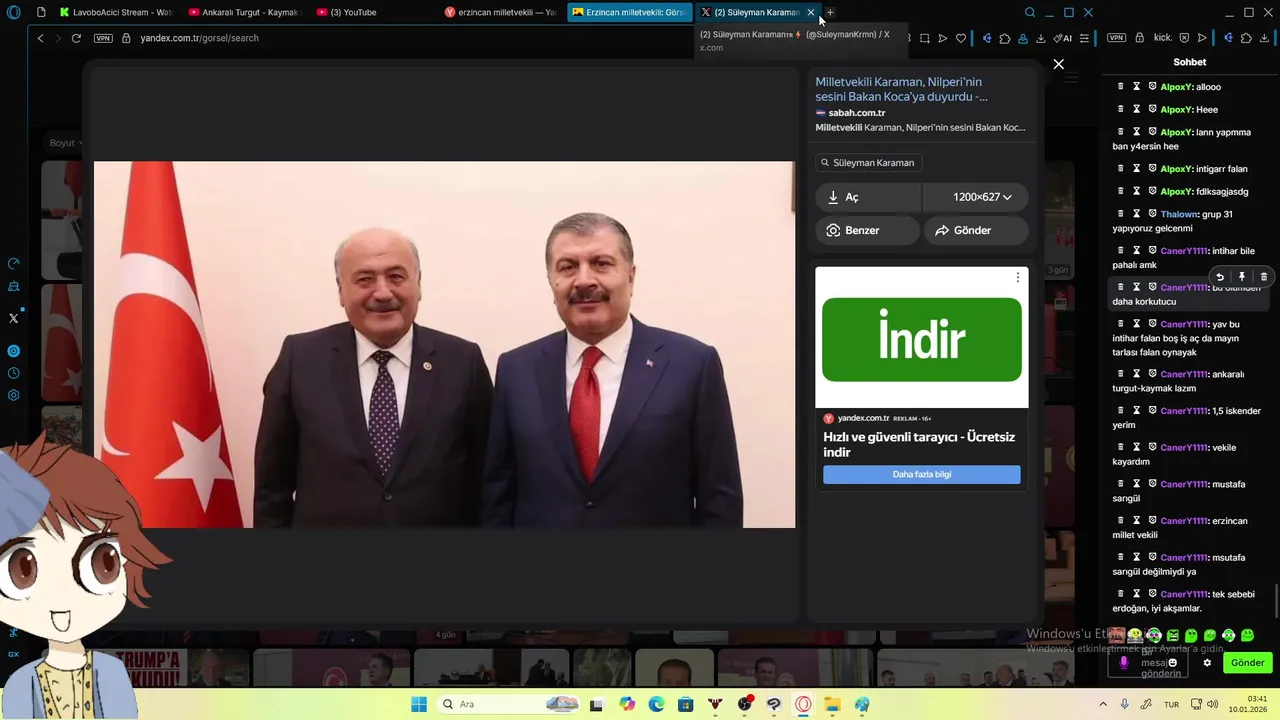Image resolution: width=1280 pixels, height=720 pixels.
Task: Open Microsoft Store from taskbar
Action: coord(685,704)
